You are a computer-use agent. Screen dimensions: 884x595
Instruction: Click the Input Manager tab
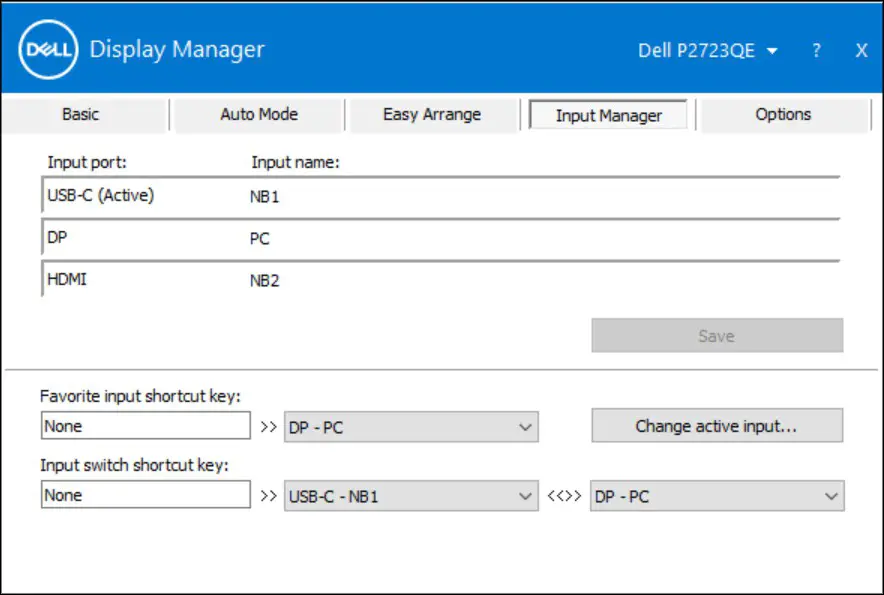[608, 114]
